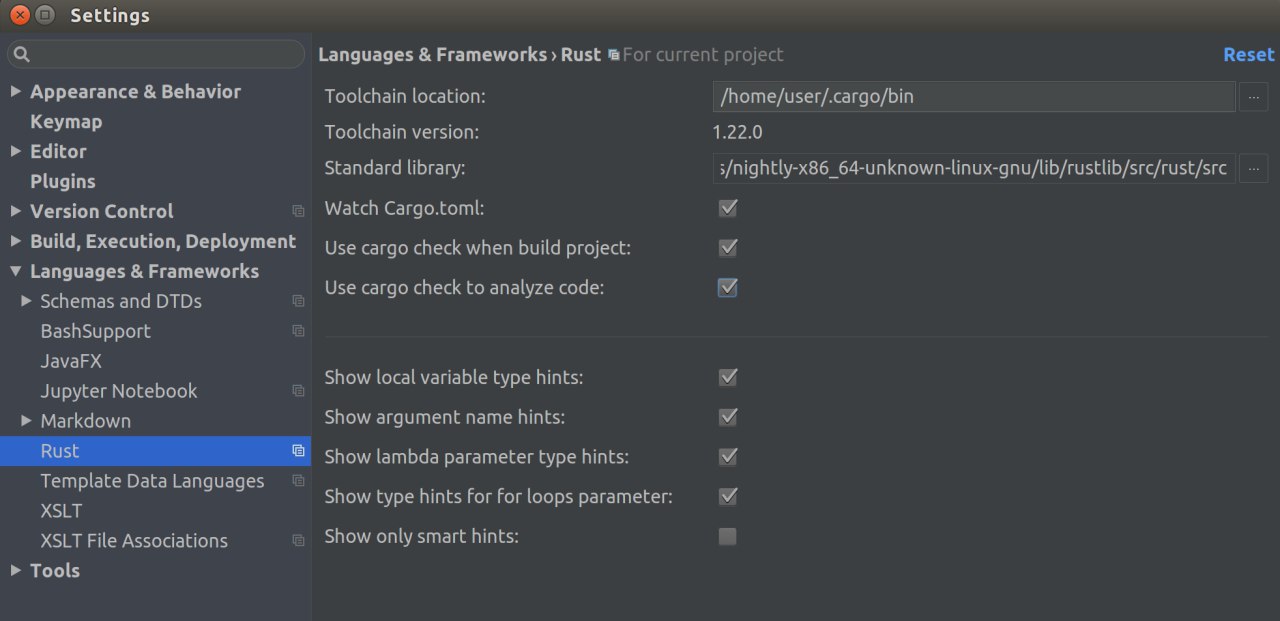The height and width of the screenshot is (621, 1280).
Task: Click project-scope icon beside XSLT File Associations
Action: pyautogui.click(x=298, y=541)
